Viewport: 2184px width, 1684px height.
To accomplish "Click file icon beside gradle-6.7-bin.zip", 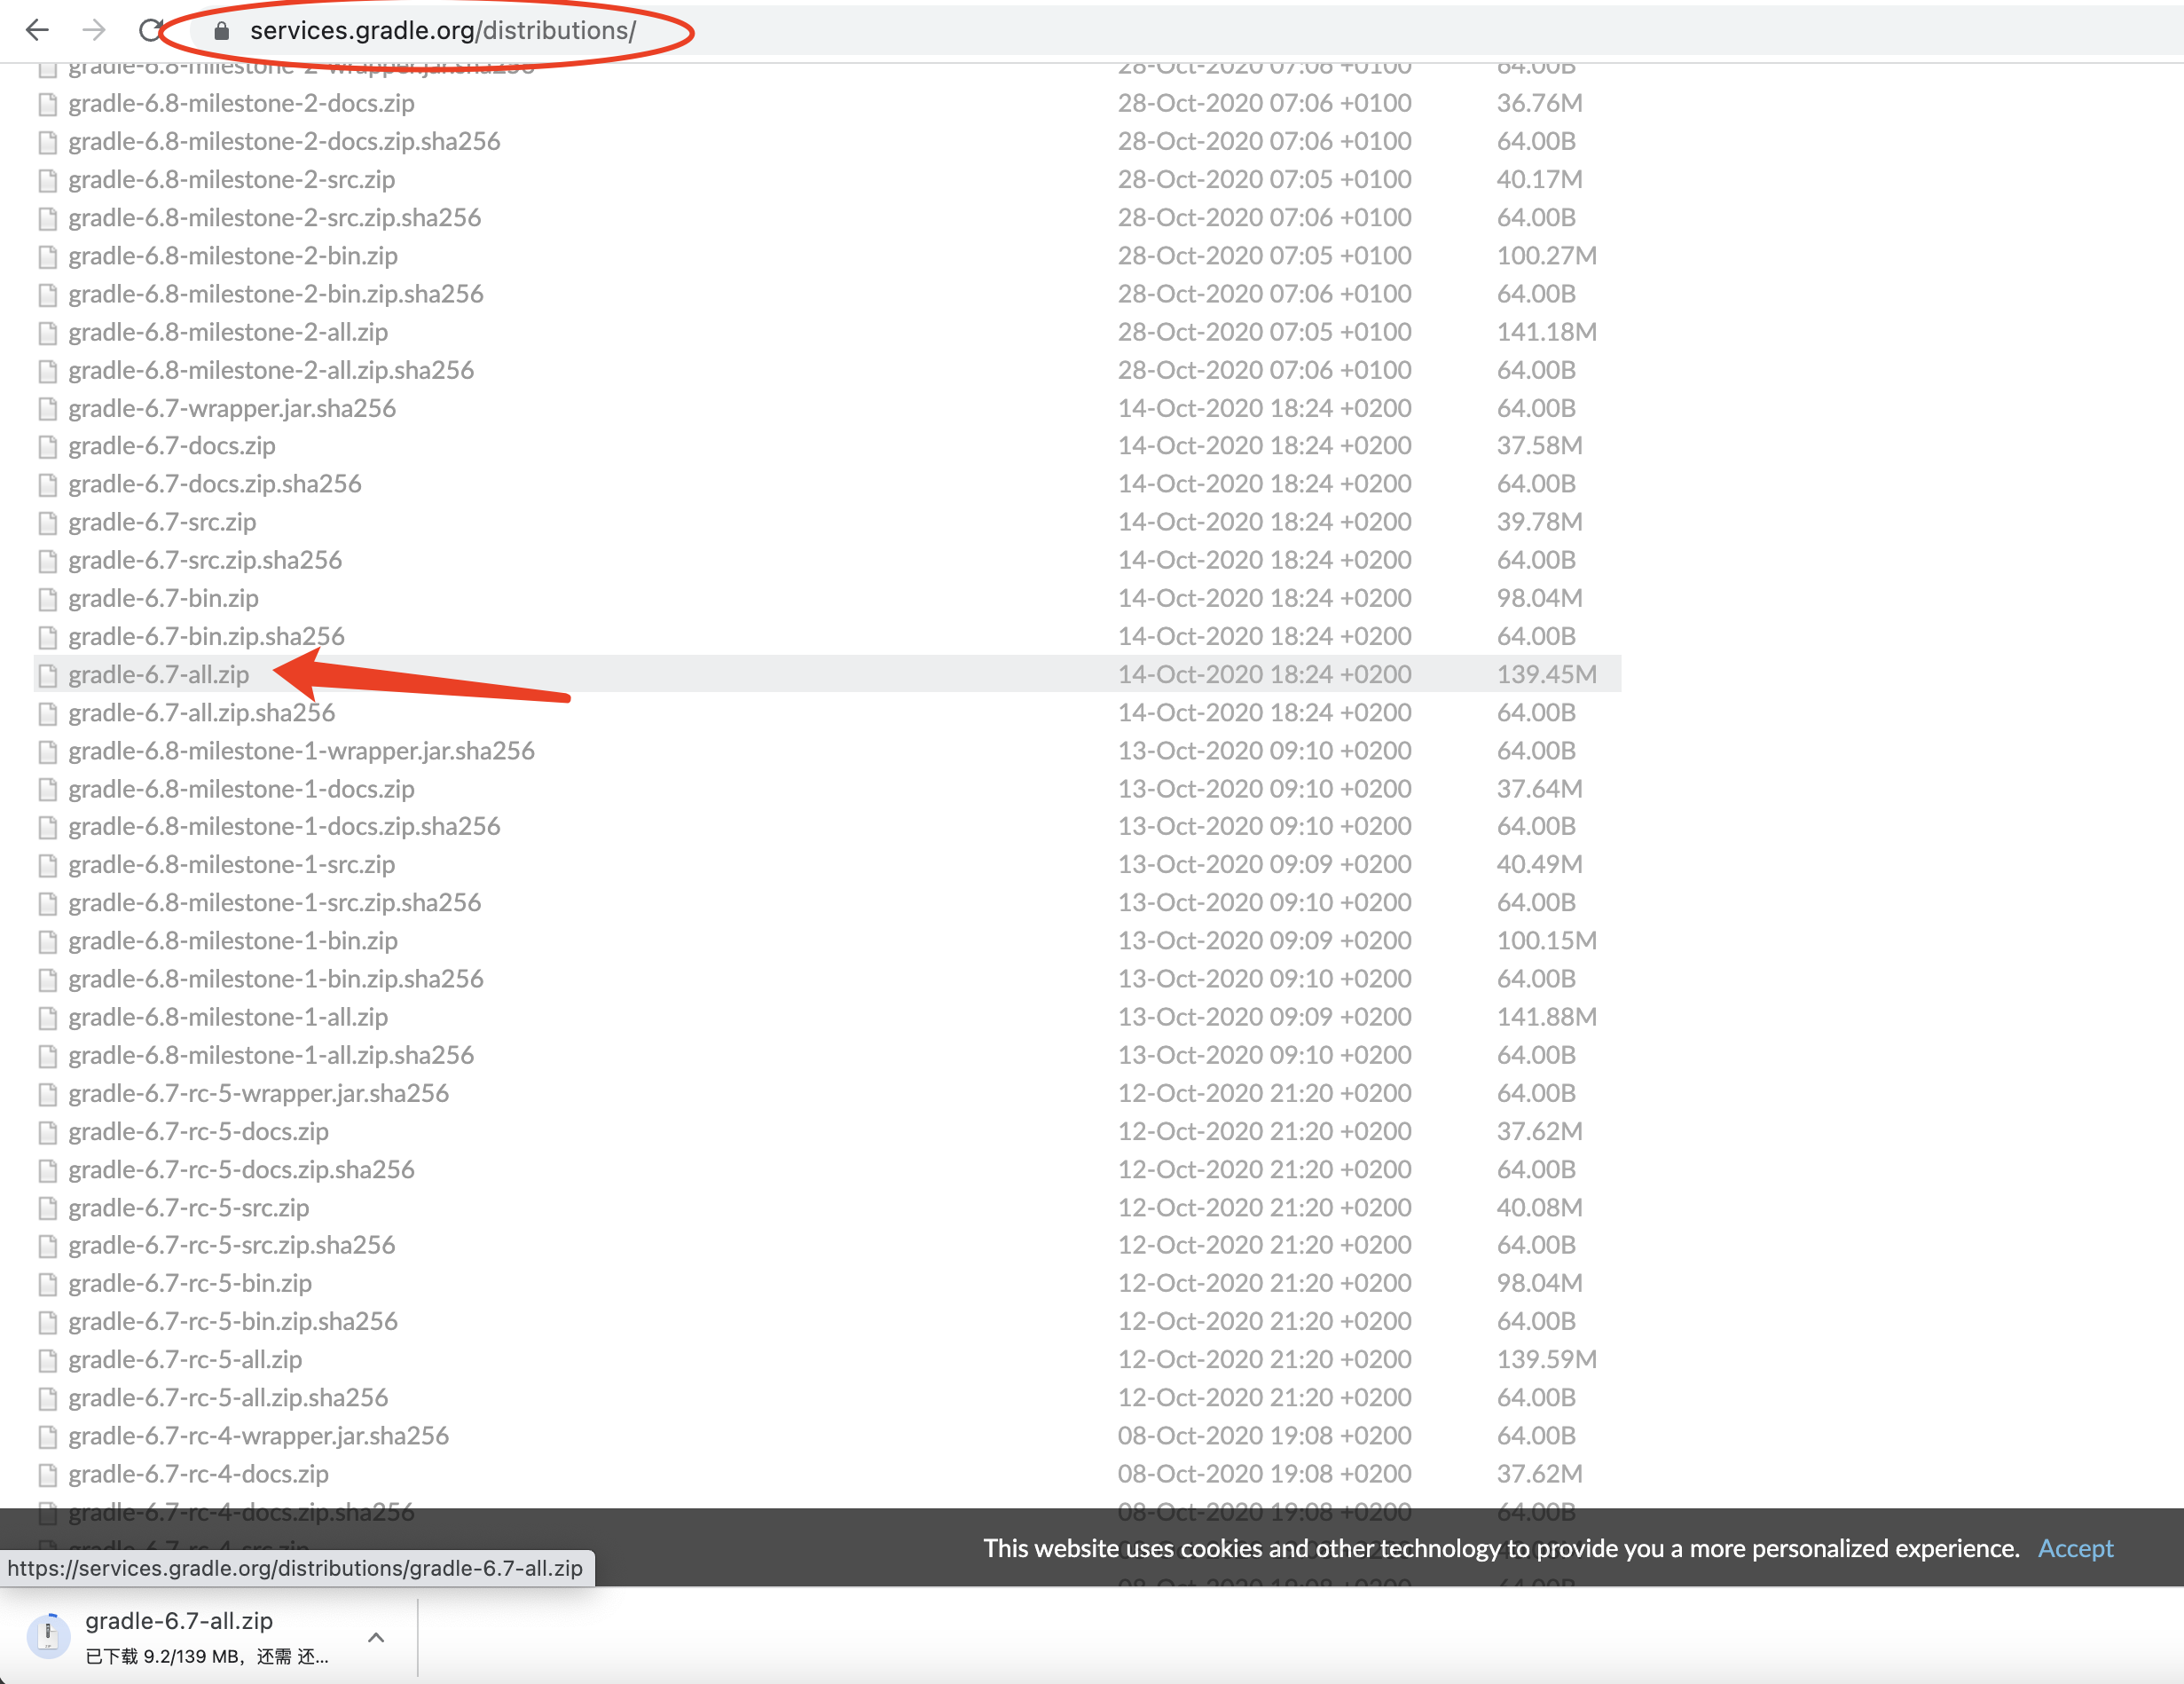I will coord(47,599).
